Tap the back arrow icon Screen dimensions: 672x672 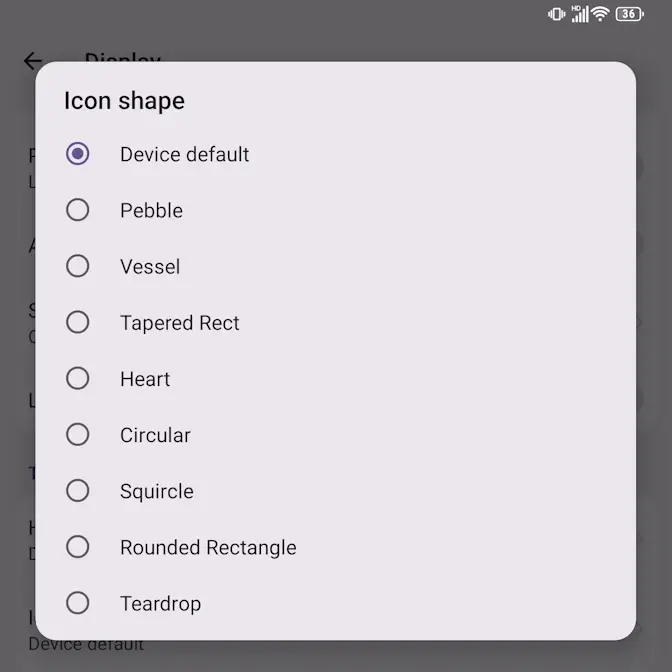[33, 61]
